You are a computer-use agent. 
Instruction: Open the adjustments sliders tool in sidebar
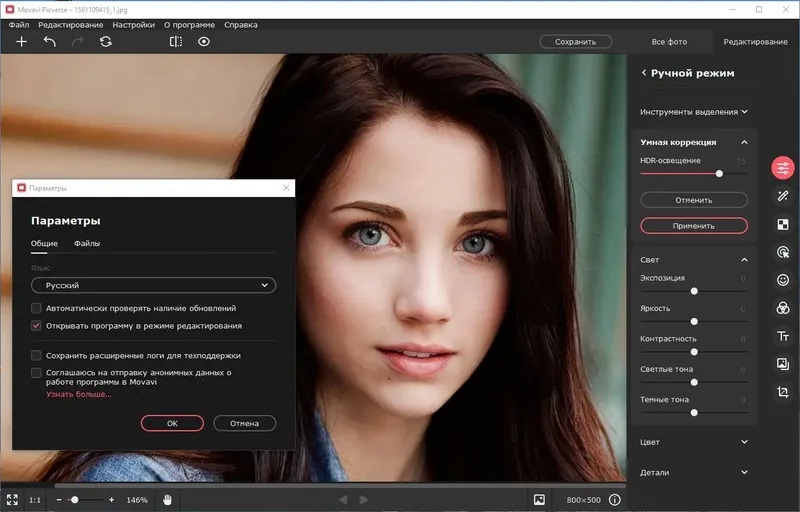coord(783,168)
